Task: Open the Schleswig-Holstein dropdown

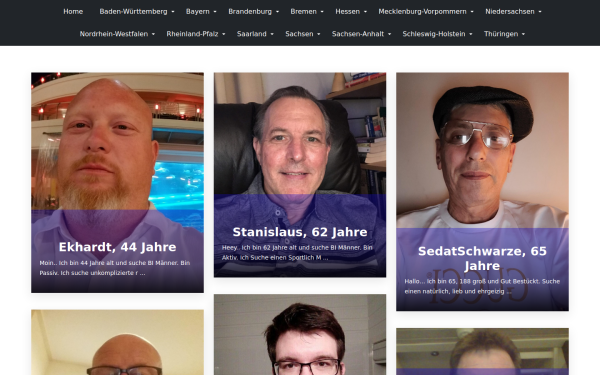Action: tap(437, 34)
